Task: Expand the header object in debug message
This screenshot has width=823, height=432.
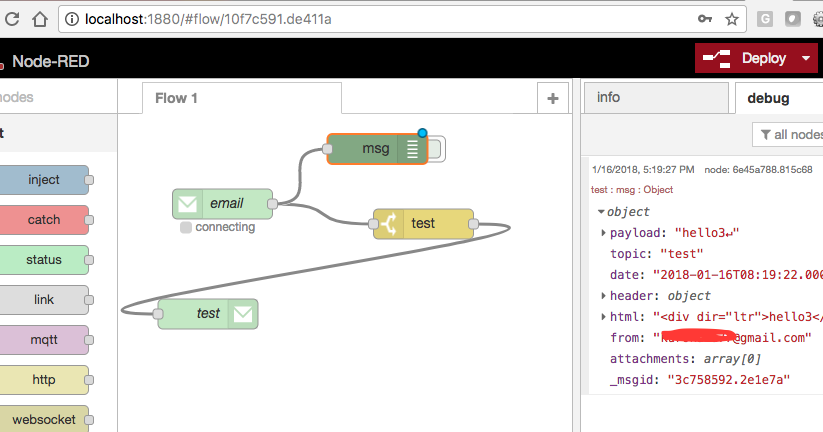Action: pyautogui.click(x=603, y=296)
